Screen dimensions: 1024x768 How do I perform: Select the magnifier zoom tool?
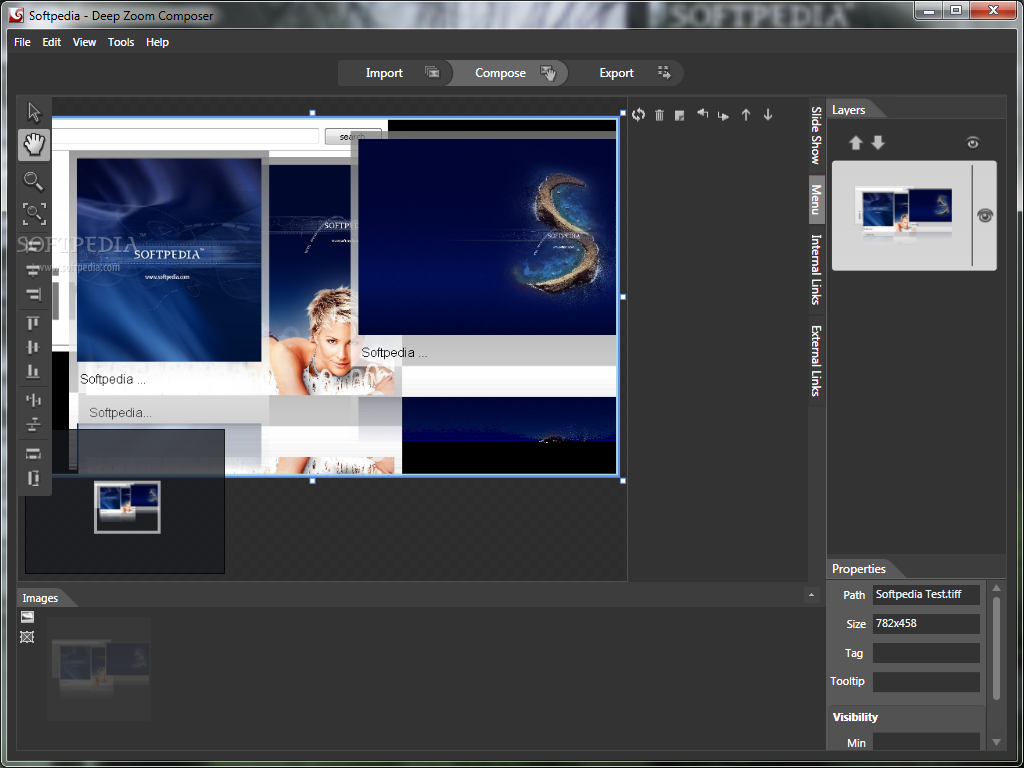(34, 181)
